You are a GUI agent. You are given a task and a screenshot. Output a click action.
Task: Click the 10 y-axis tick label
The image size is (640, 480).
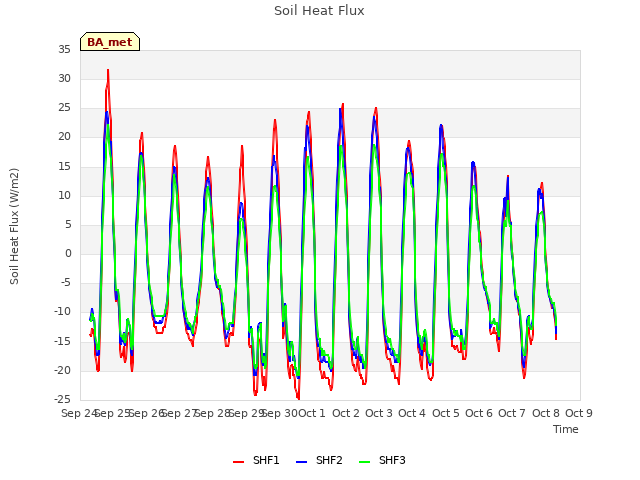pyautogui.click(x=64, y=195)
